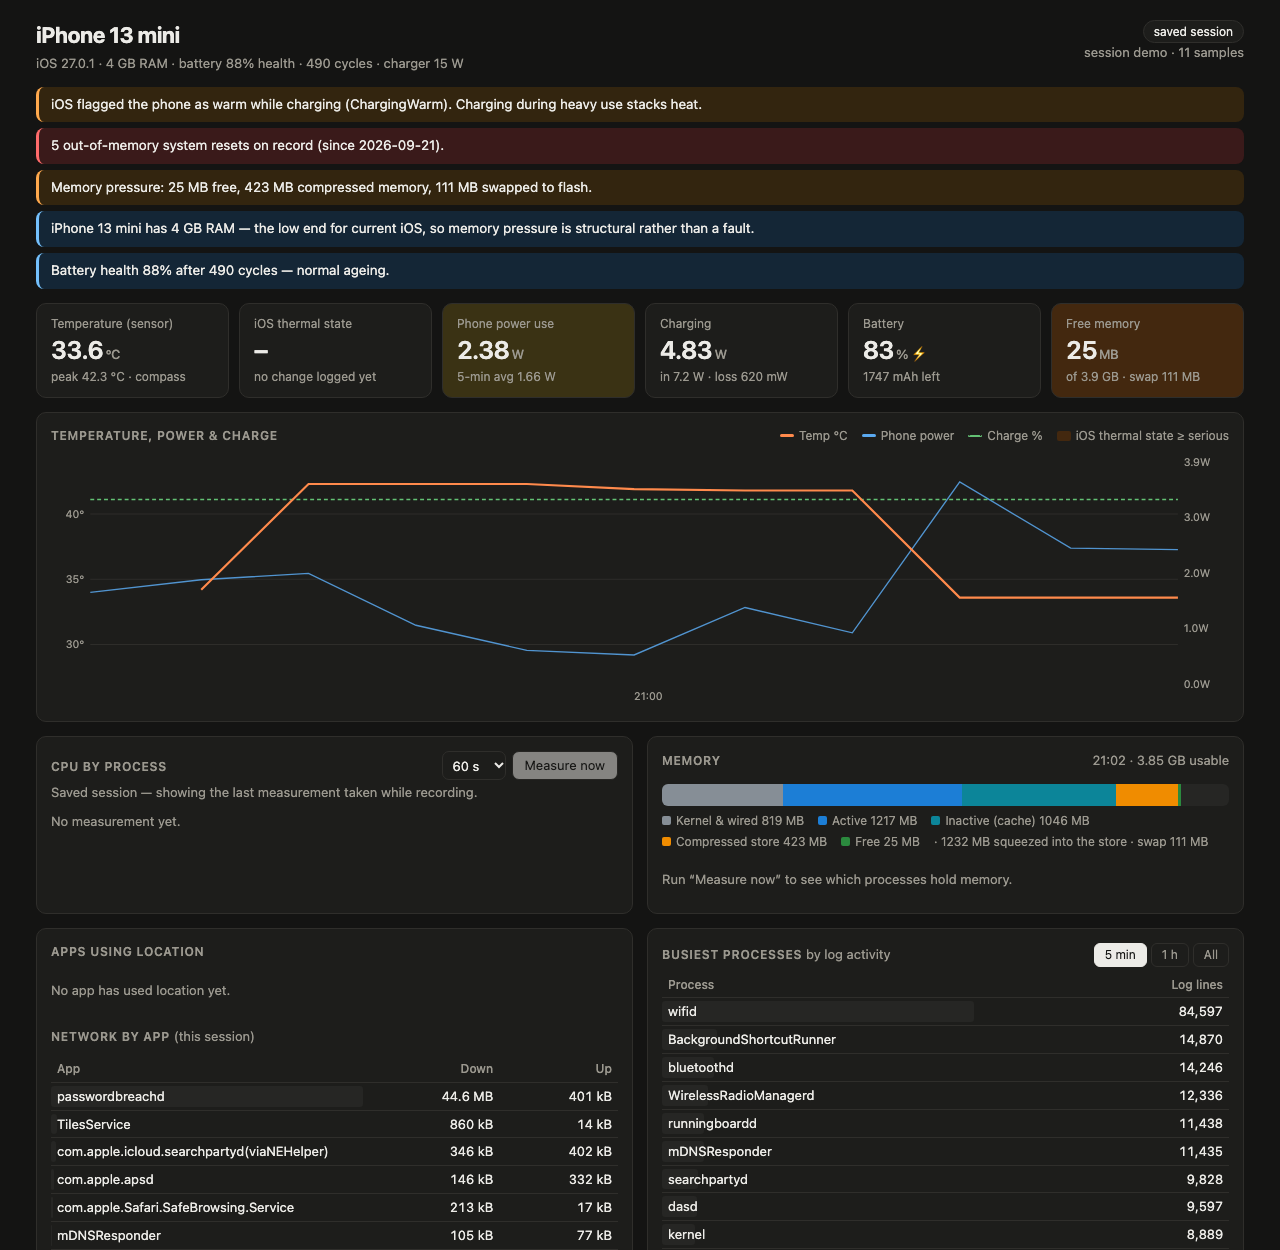Click the TilesService network row
1280x1250 pixels.
(334, 1125)
